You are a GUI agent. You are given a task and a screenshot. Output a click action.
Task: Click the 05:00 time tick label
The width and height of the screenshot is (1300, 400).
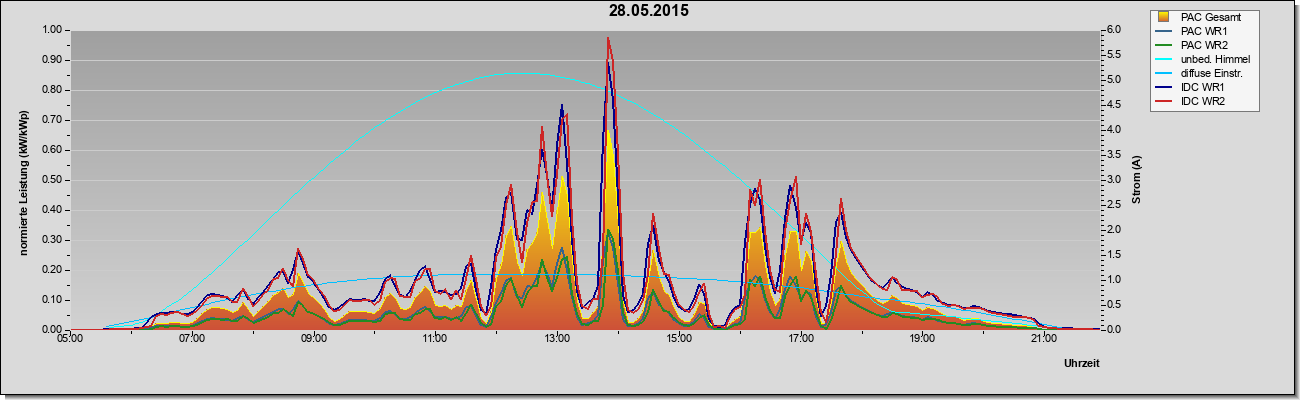click(x=70, y=340)
